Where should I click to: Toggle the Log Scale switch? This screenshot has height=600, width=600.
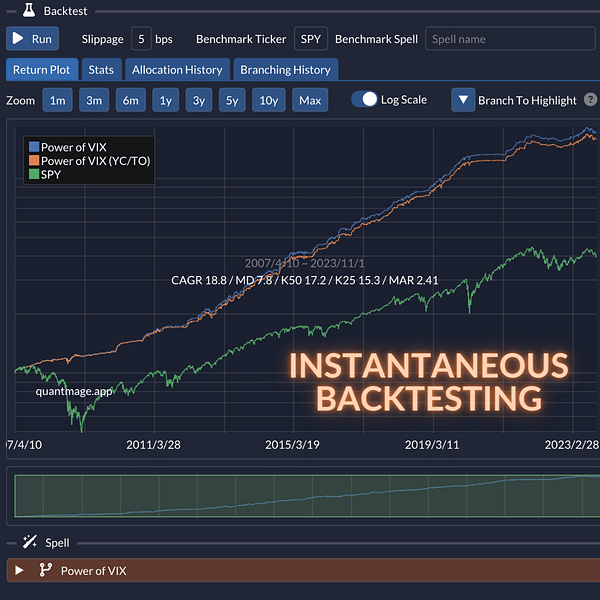[364, 99]
